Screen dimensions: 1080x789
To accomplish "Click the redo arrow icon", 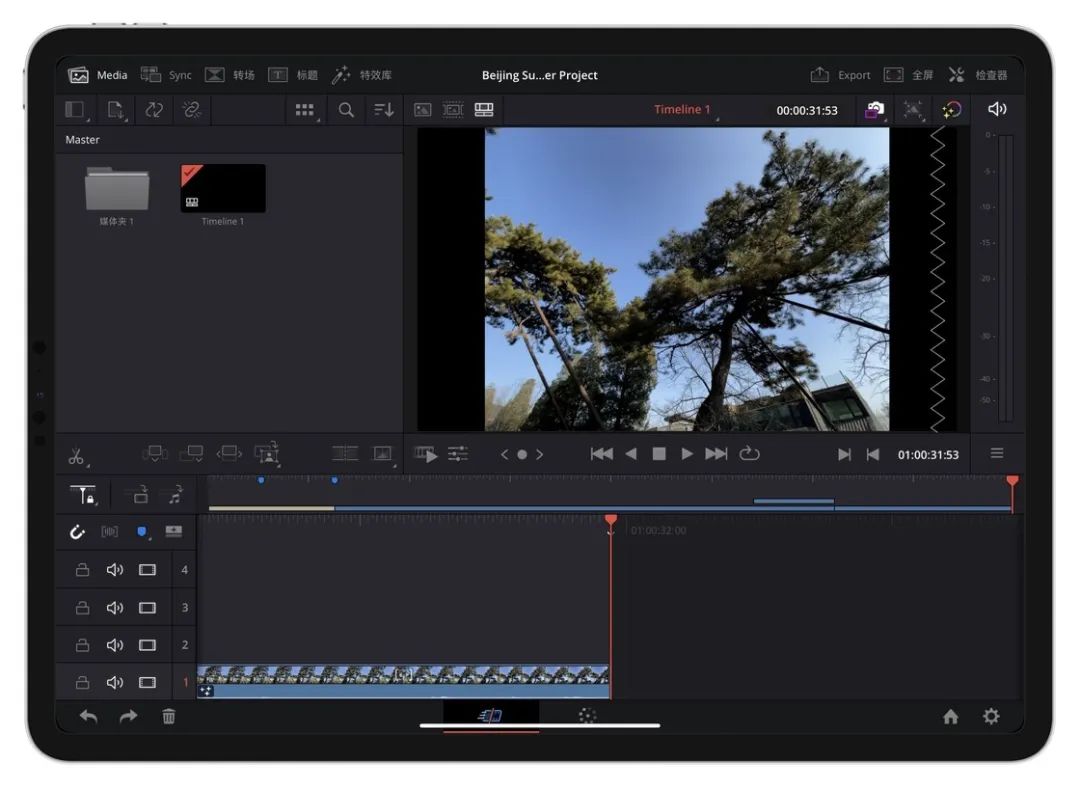I will tap(128, 716).
